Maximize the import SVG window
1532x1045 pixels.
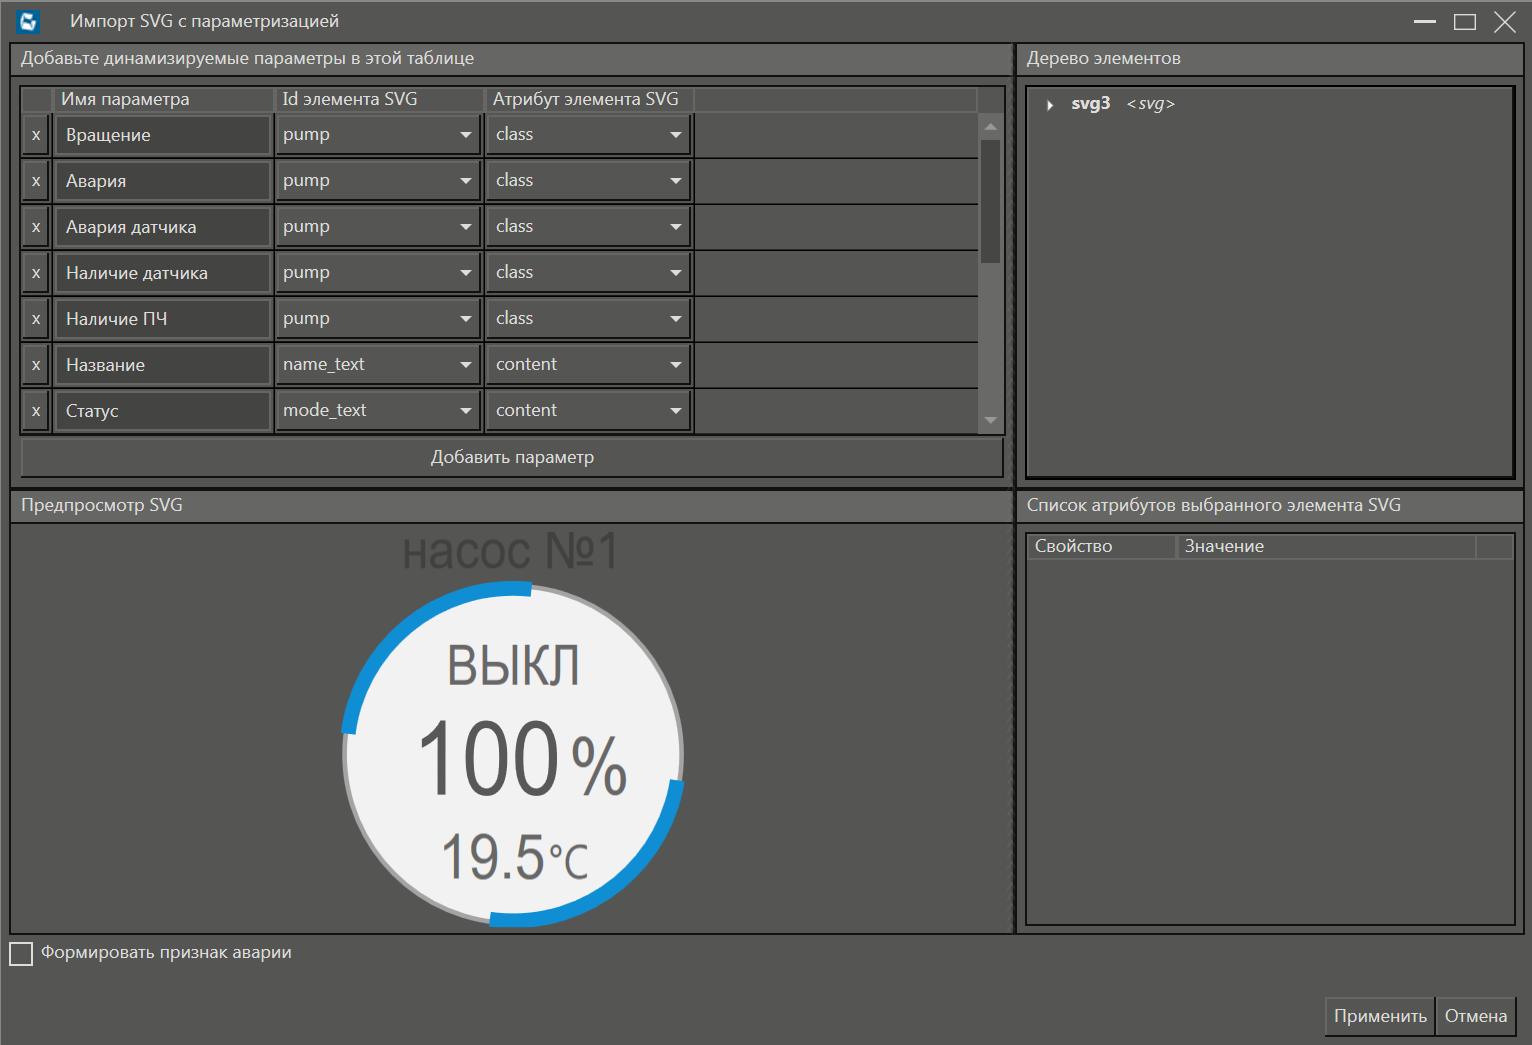coord(1465,21)
